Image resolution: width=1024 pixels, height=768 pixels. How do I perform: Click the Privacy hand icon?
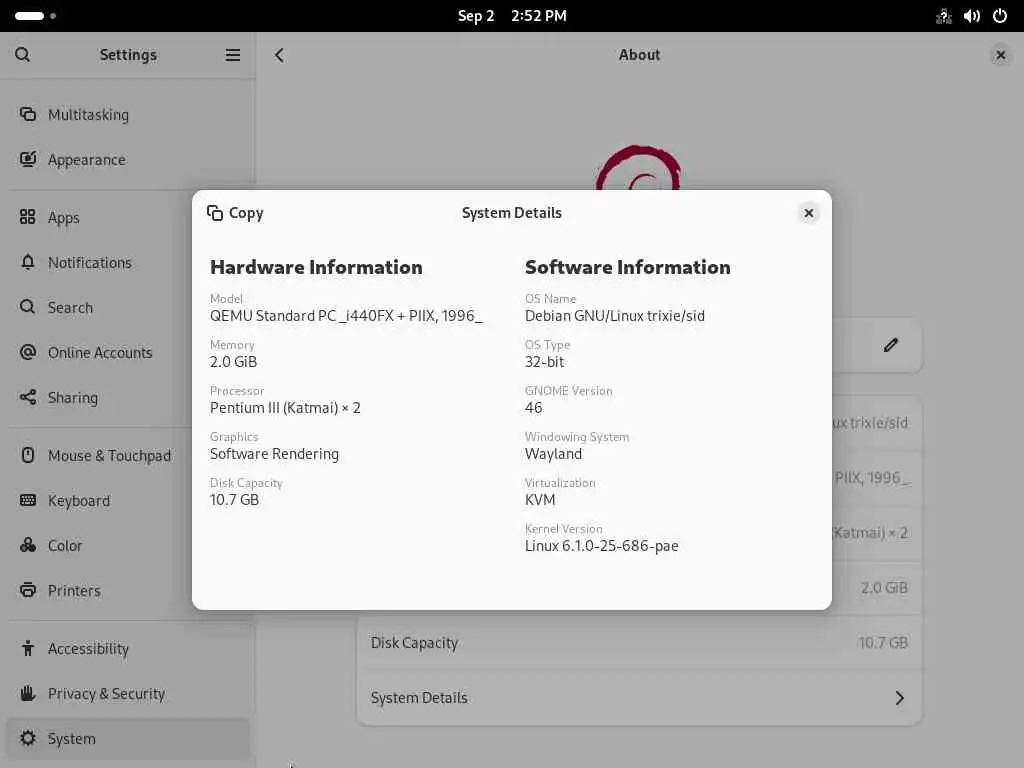click(x=27, y=693)
